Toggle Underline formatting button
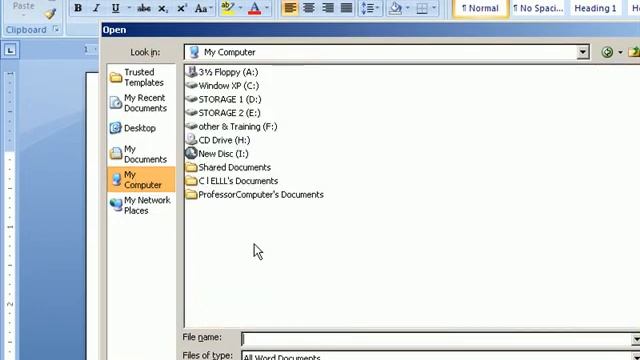Viewport: 640px width, 360px height. 116,8
